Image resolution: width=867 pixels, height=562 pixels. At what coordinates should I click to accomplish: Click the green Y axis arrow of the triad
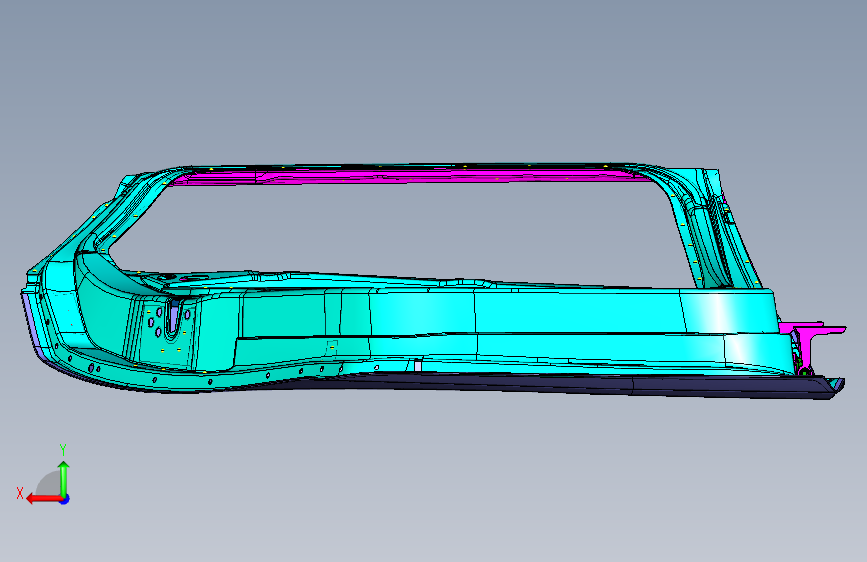[x=64, y=480]
